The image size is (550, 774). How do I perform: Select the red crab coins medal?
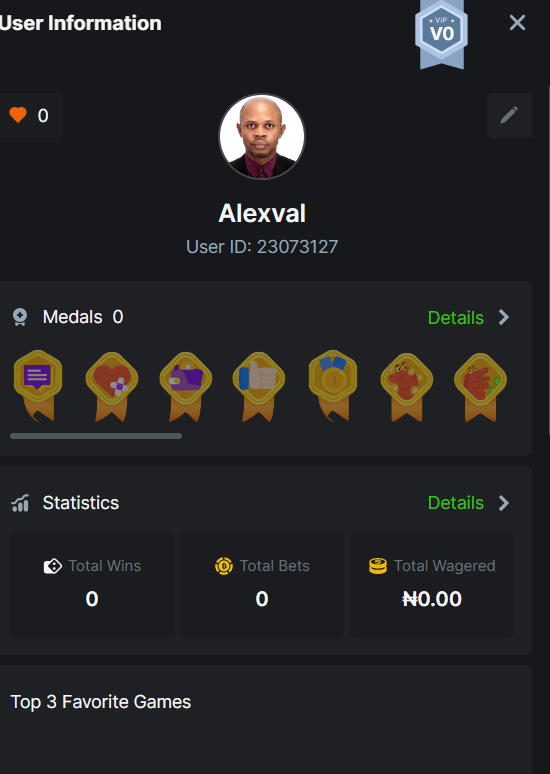tap(406, 387)
